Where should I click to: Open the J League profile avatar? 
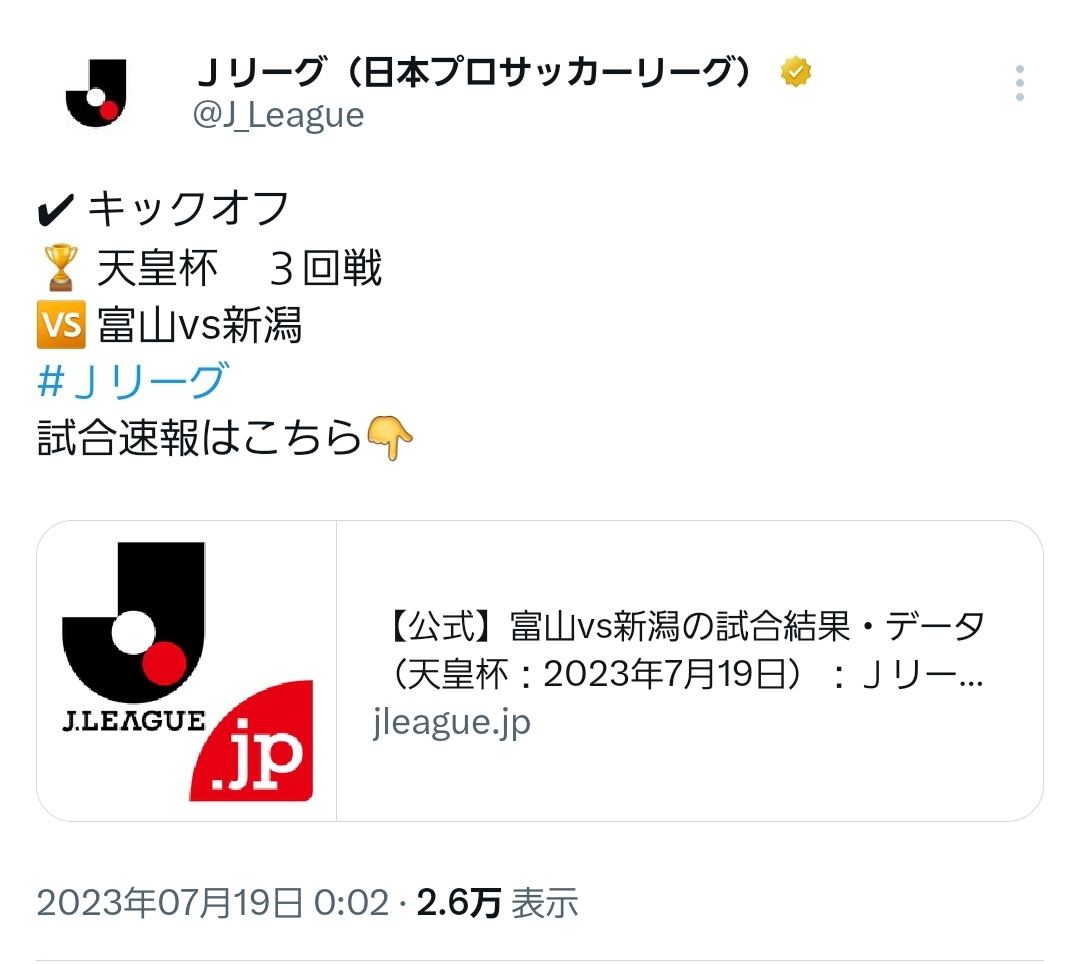click(96, 93)
